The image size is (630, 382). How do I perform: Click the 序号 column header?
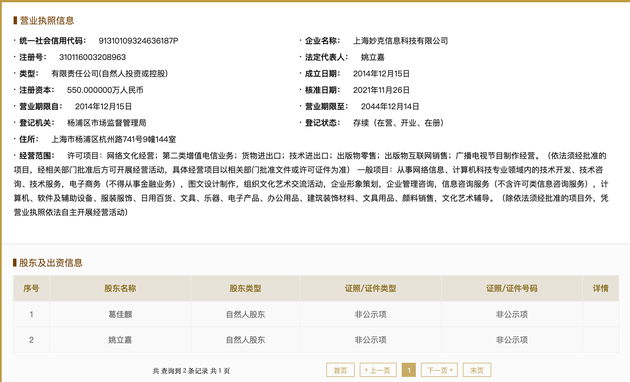[x=31, y=288]
